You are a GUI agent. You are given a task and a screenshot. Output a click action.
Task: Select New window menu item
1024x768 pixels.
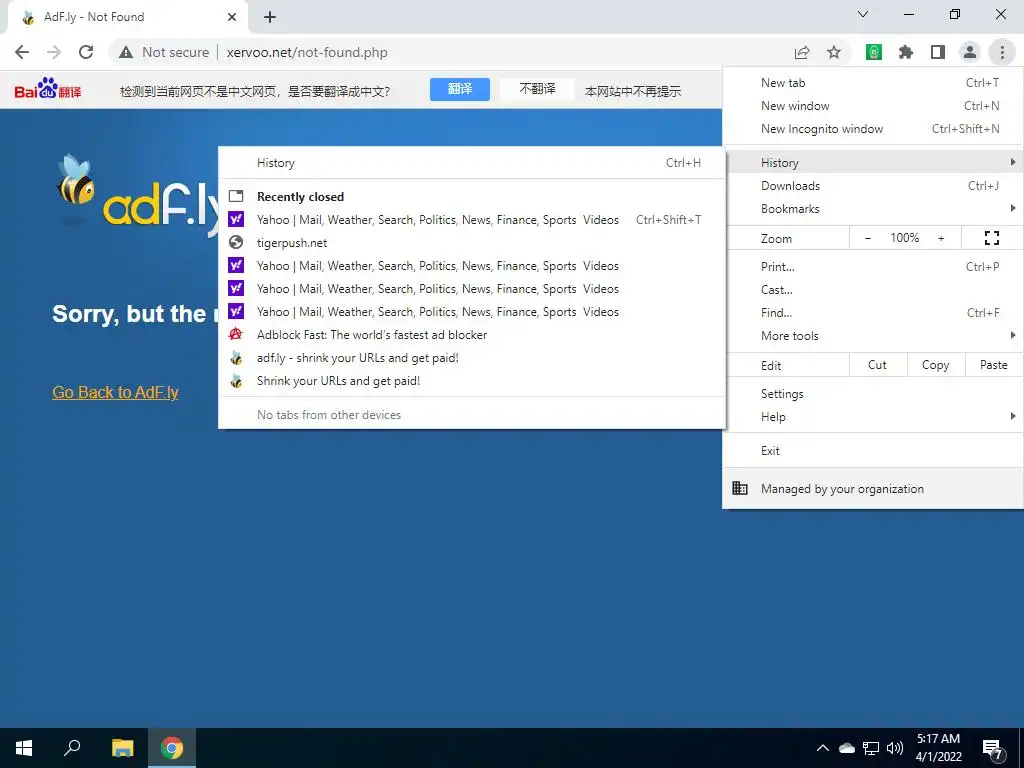click(873, 106)
